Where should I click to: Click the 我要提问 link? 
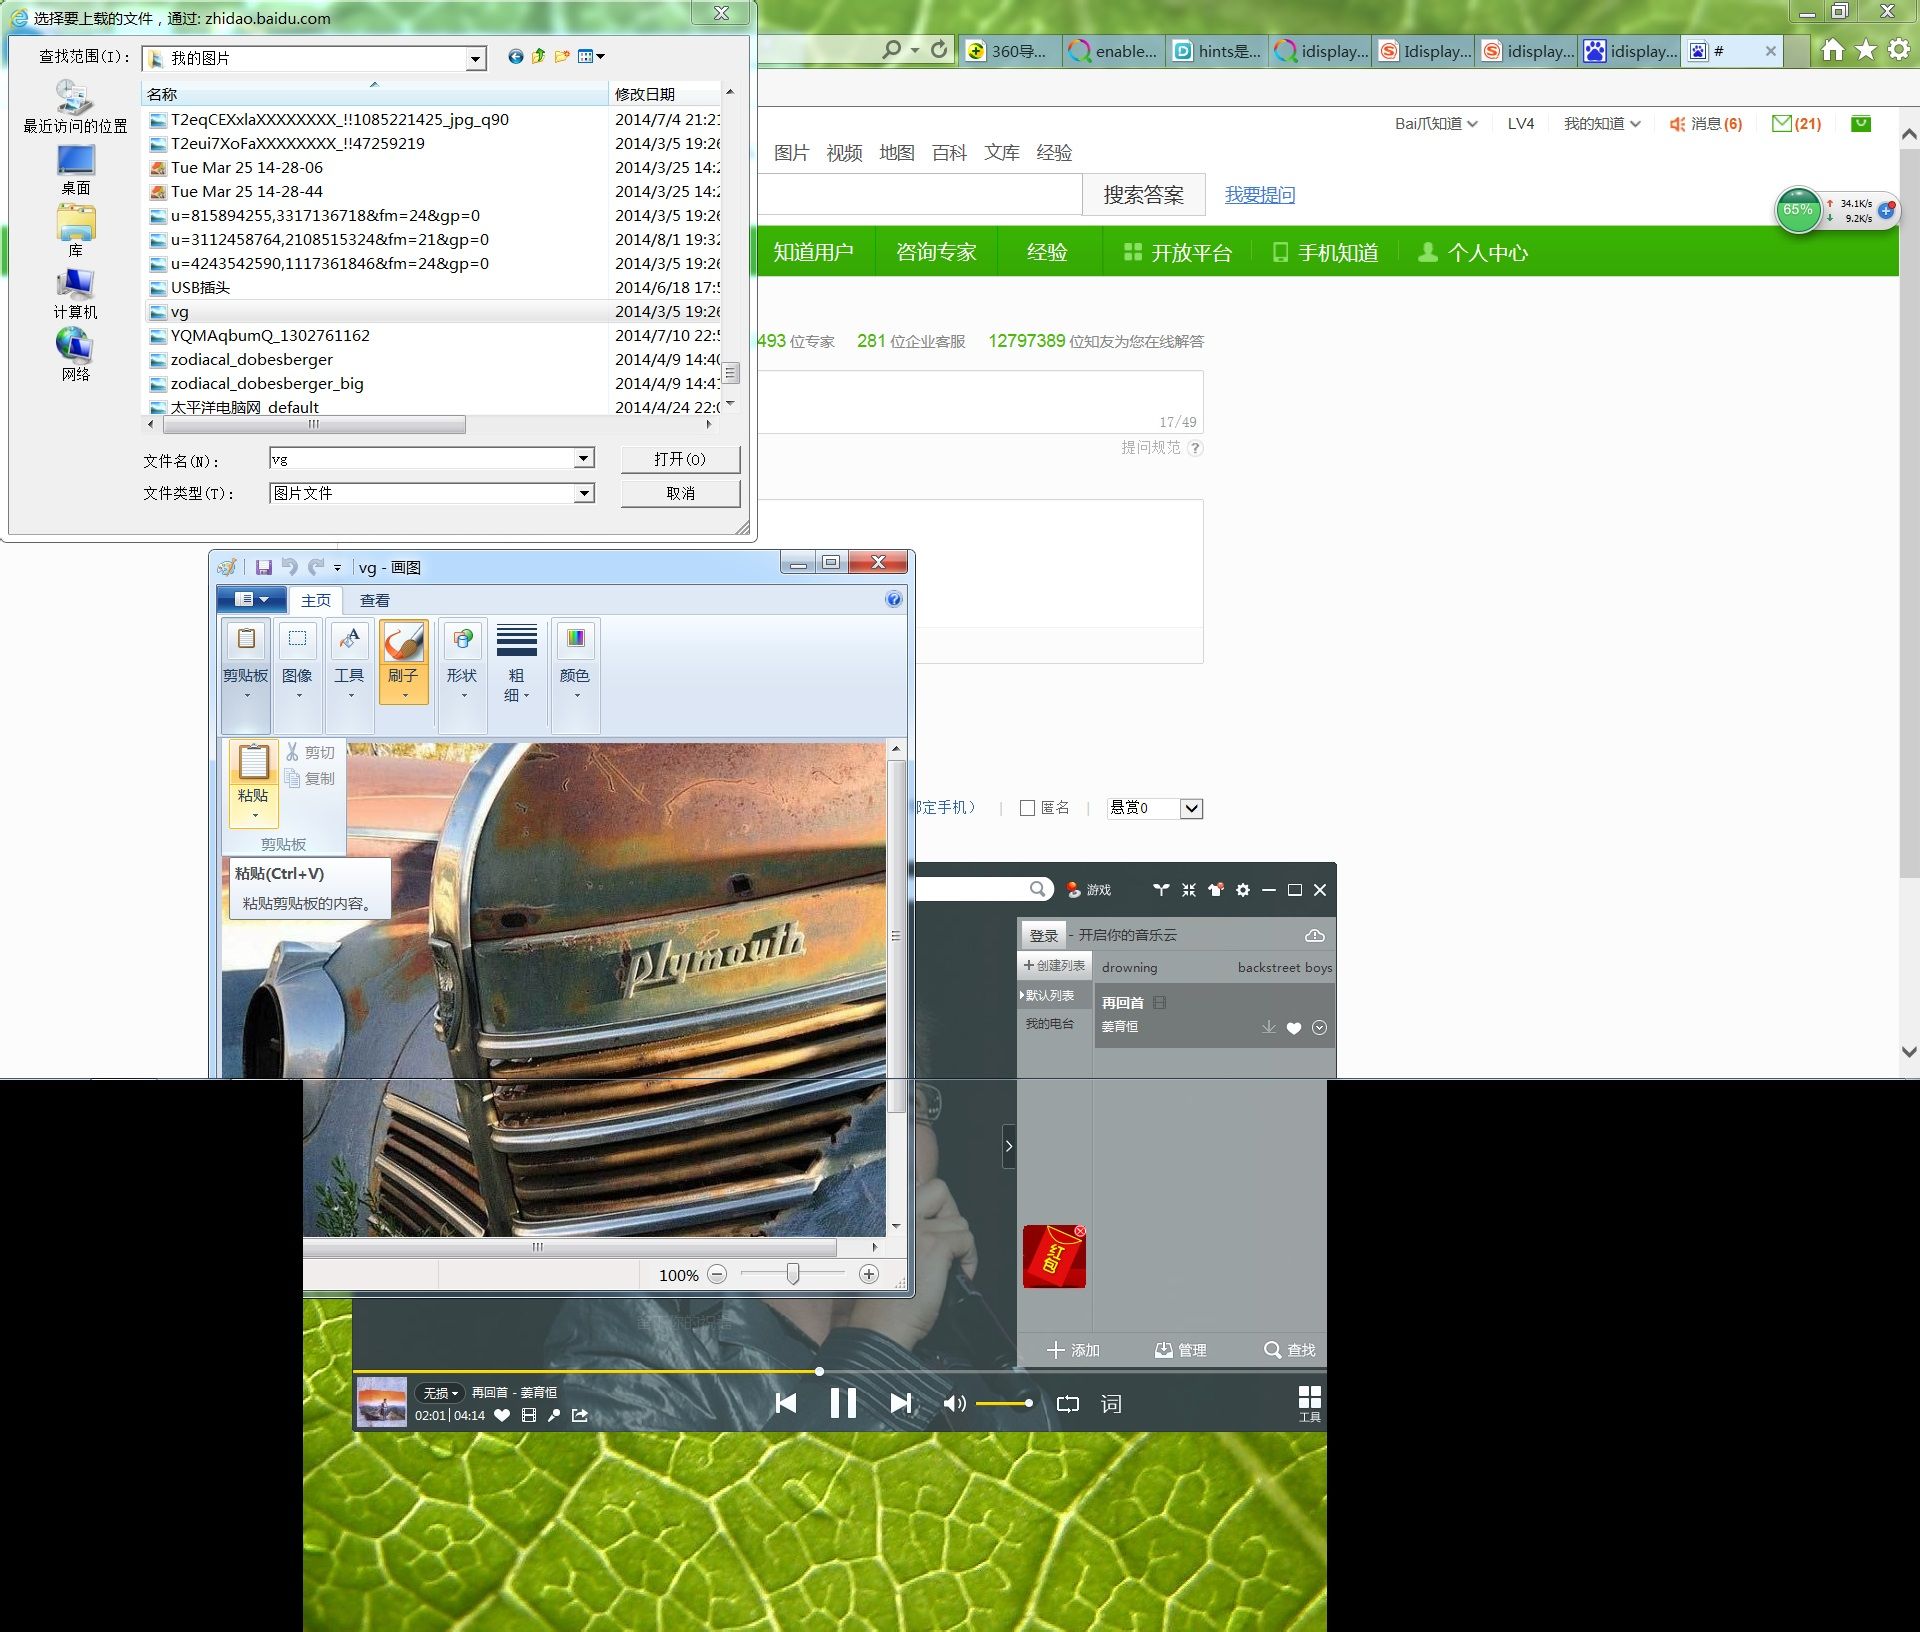point(1259,195)
